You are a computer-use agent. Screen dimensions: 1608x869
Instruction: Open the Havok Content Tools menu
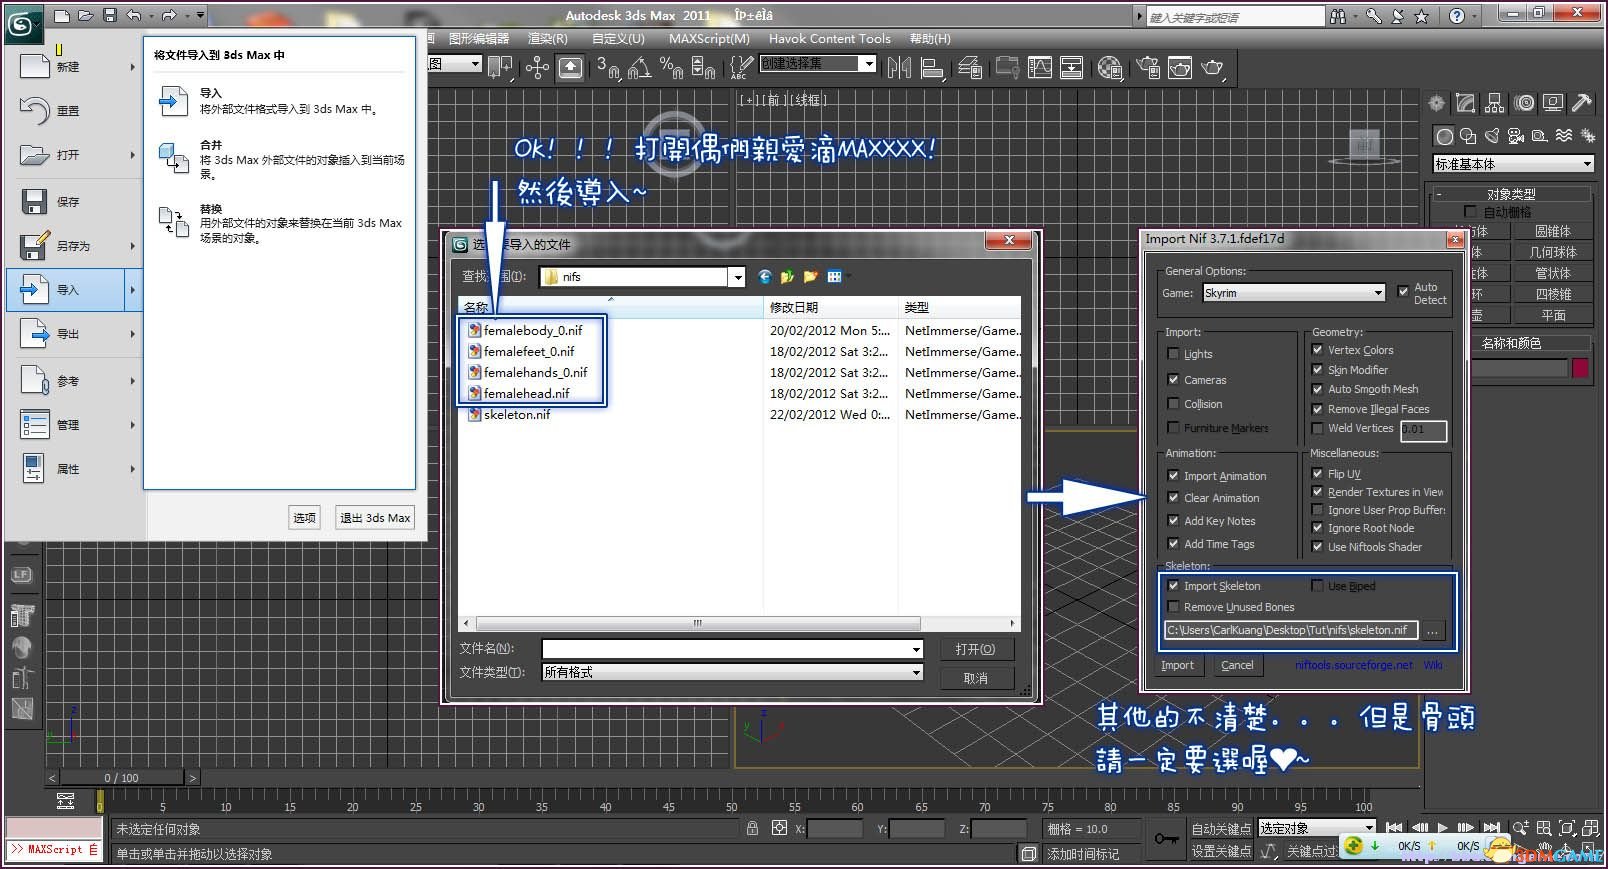829,38
